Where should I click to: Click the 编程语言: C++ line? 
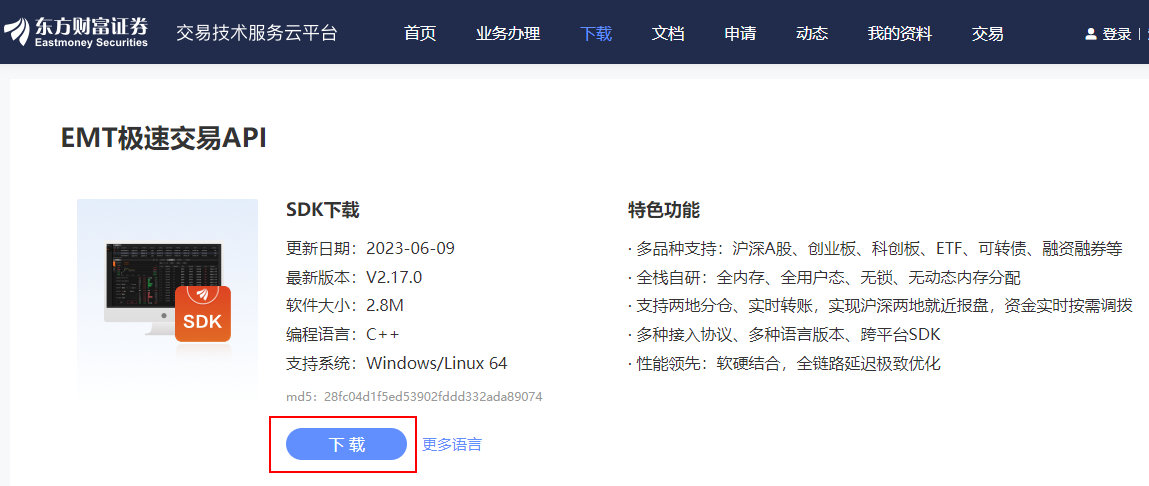point(343,334)
